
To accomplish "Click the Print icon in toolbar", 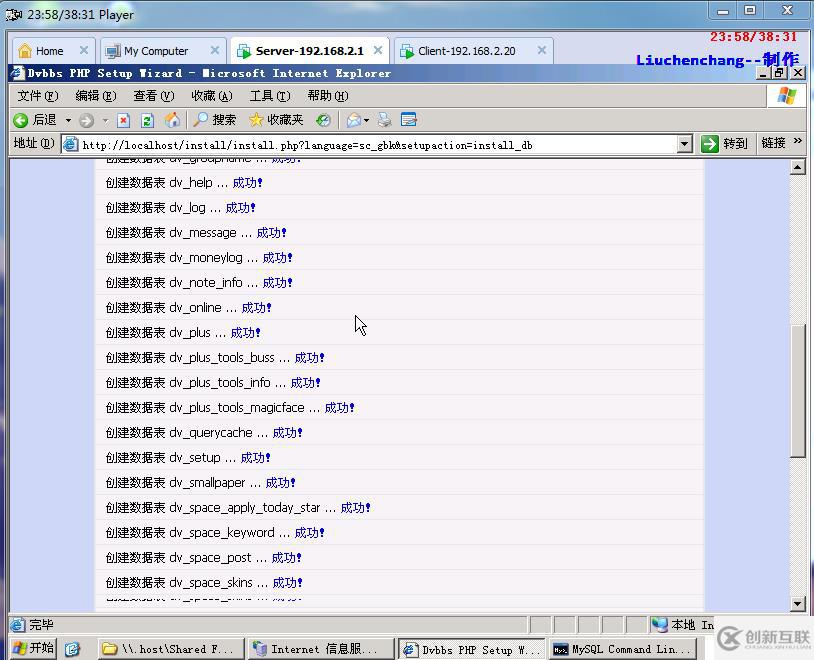I will coord(385,120).
